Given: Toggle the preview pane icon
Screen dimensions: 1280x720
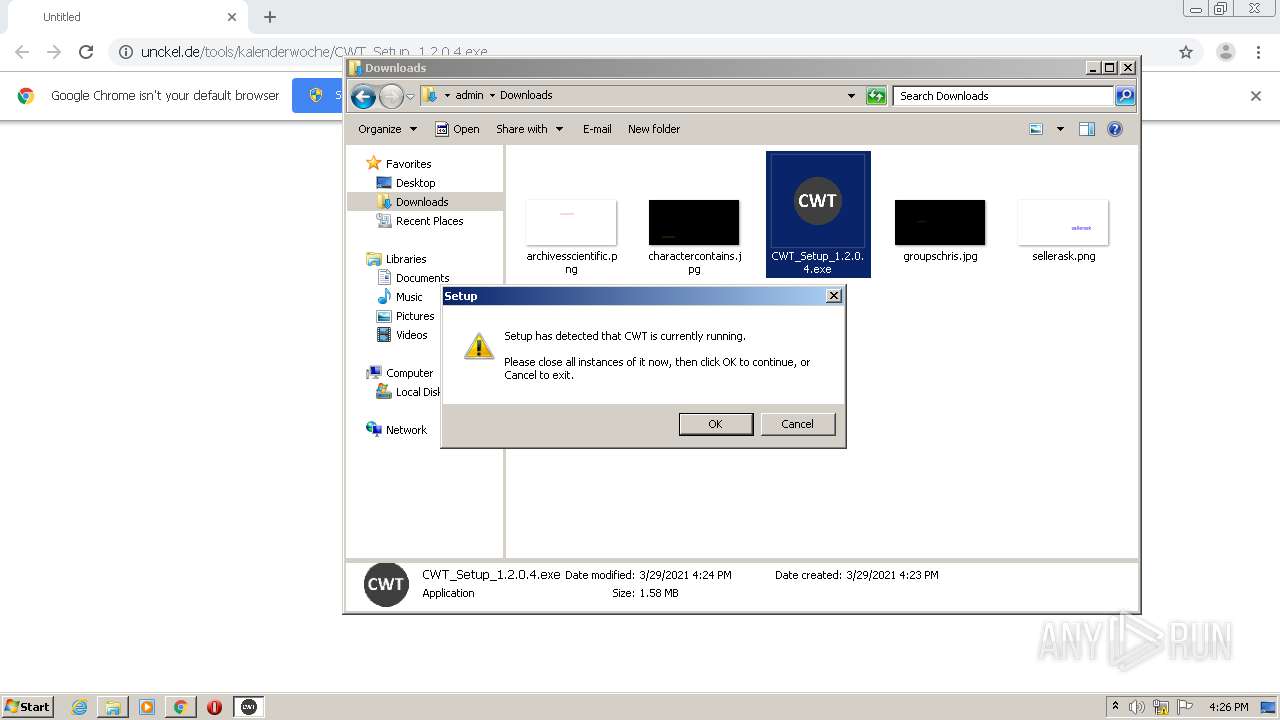Looking at the screenshot, I should pyautogui.click(x=1087, y=129).
